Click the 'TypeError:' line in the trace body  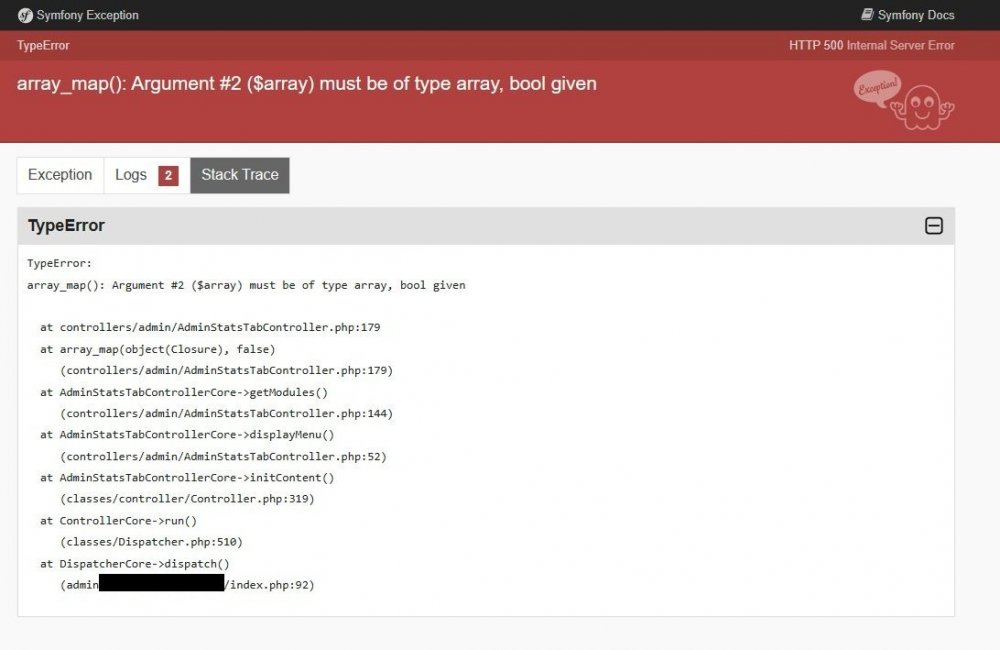click(x=59, y=263)
